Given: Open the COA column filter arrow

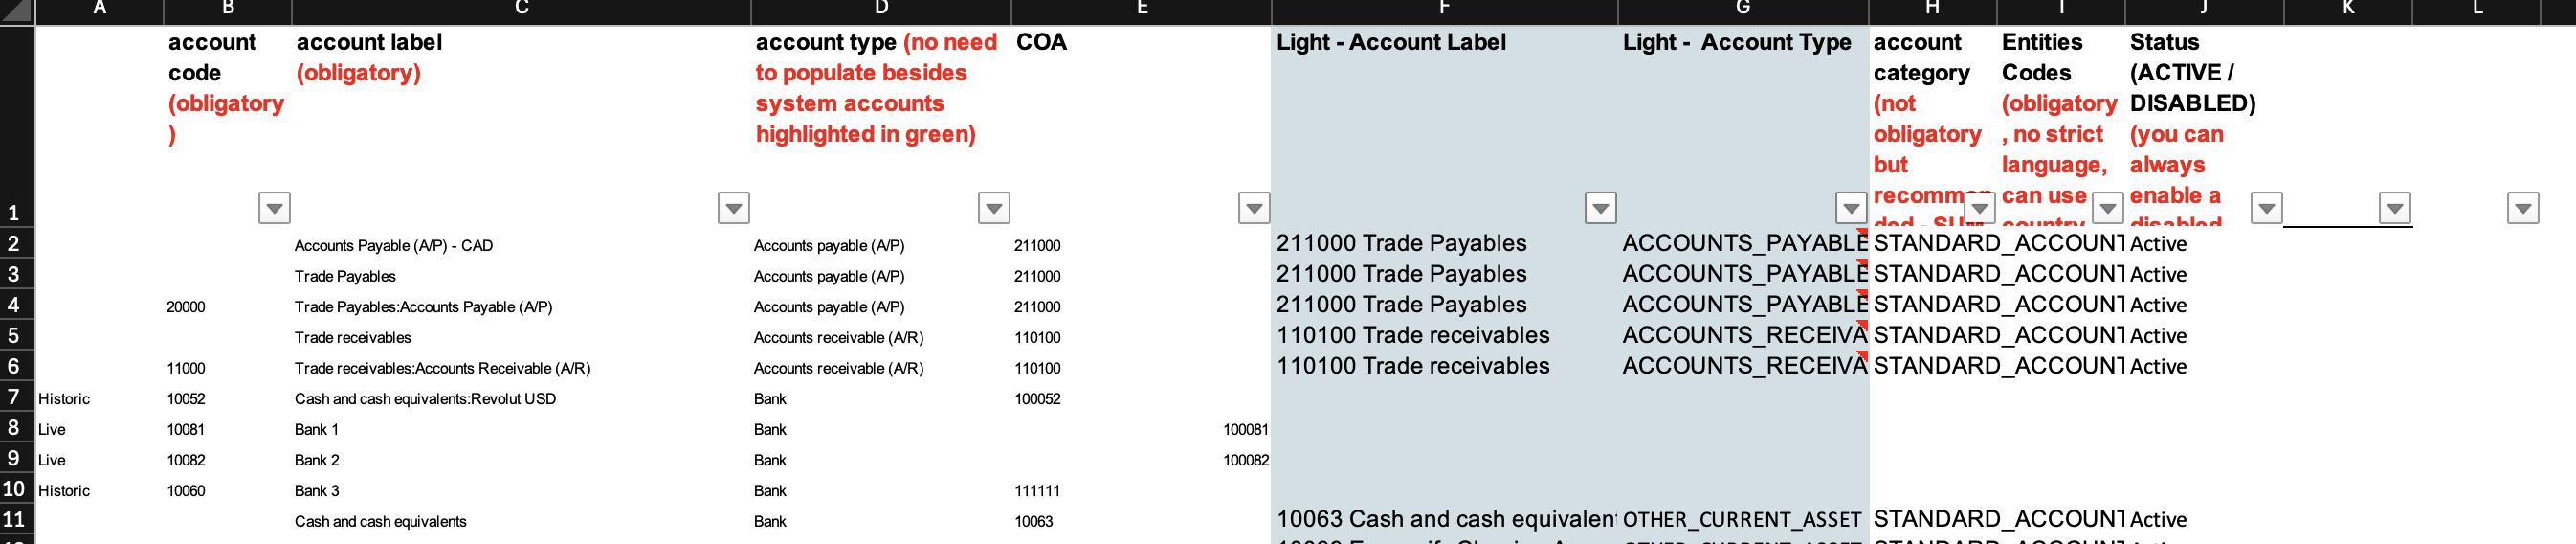Looking at the screenshot, I should point(1253,208).
